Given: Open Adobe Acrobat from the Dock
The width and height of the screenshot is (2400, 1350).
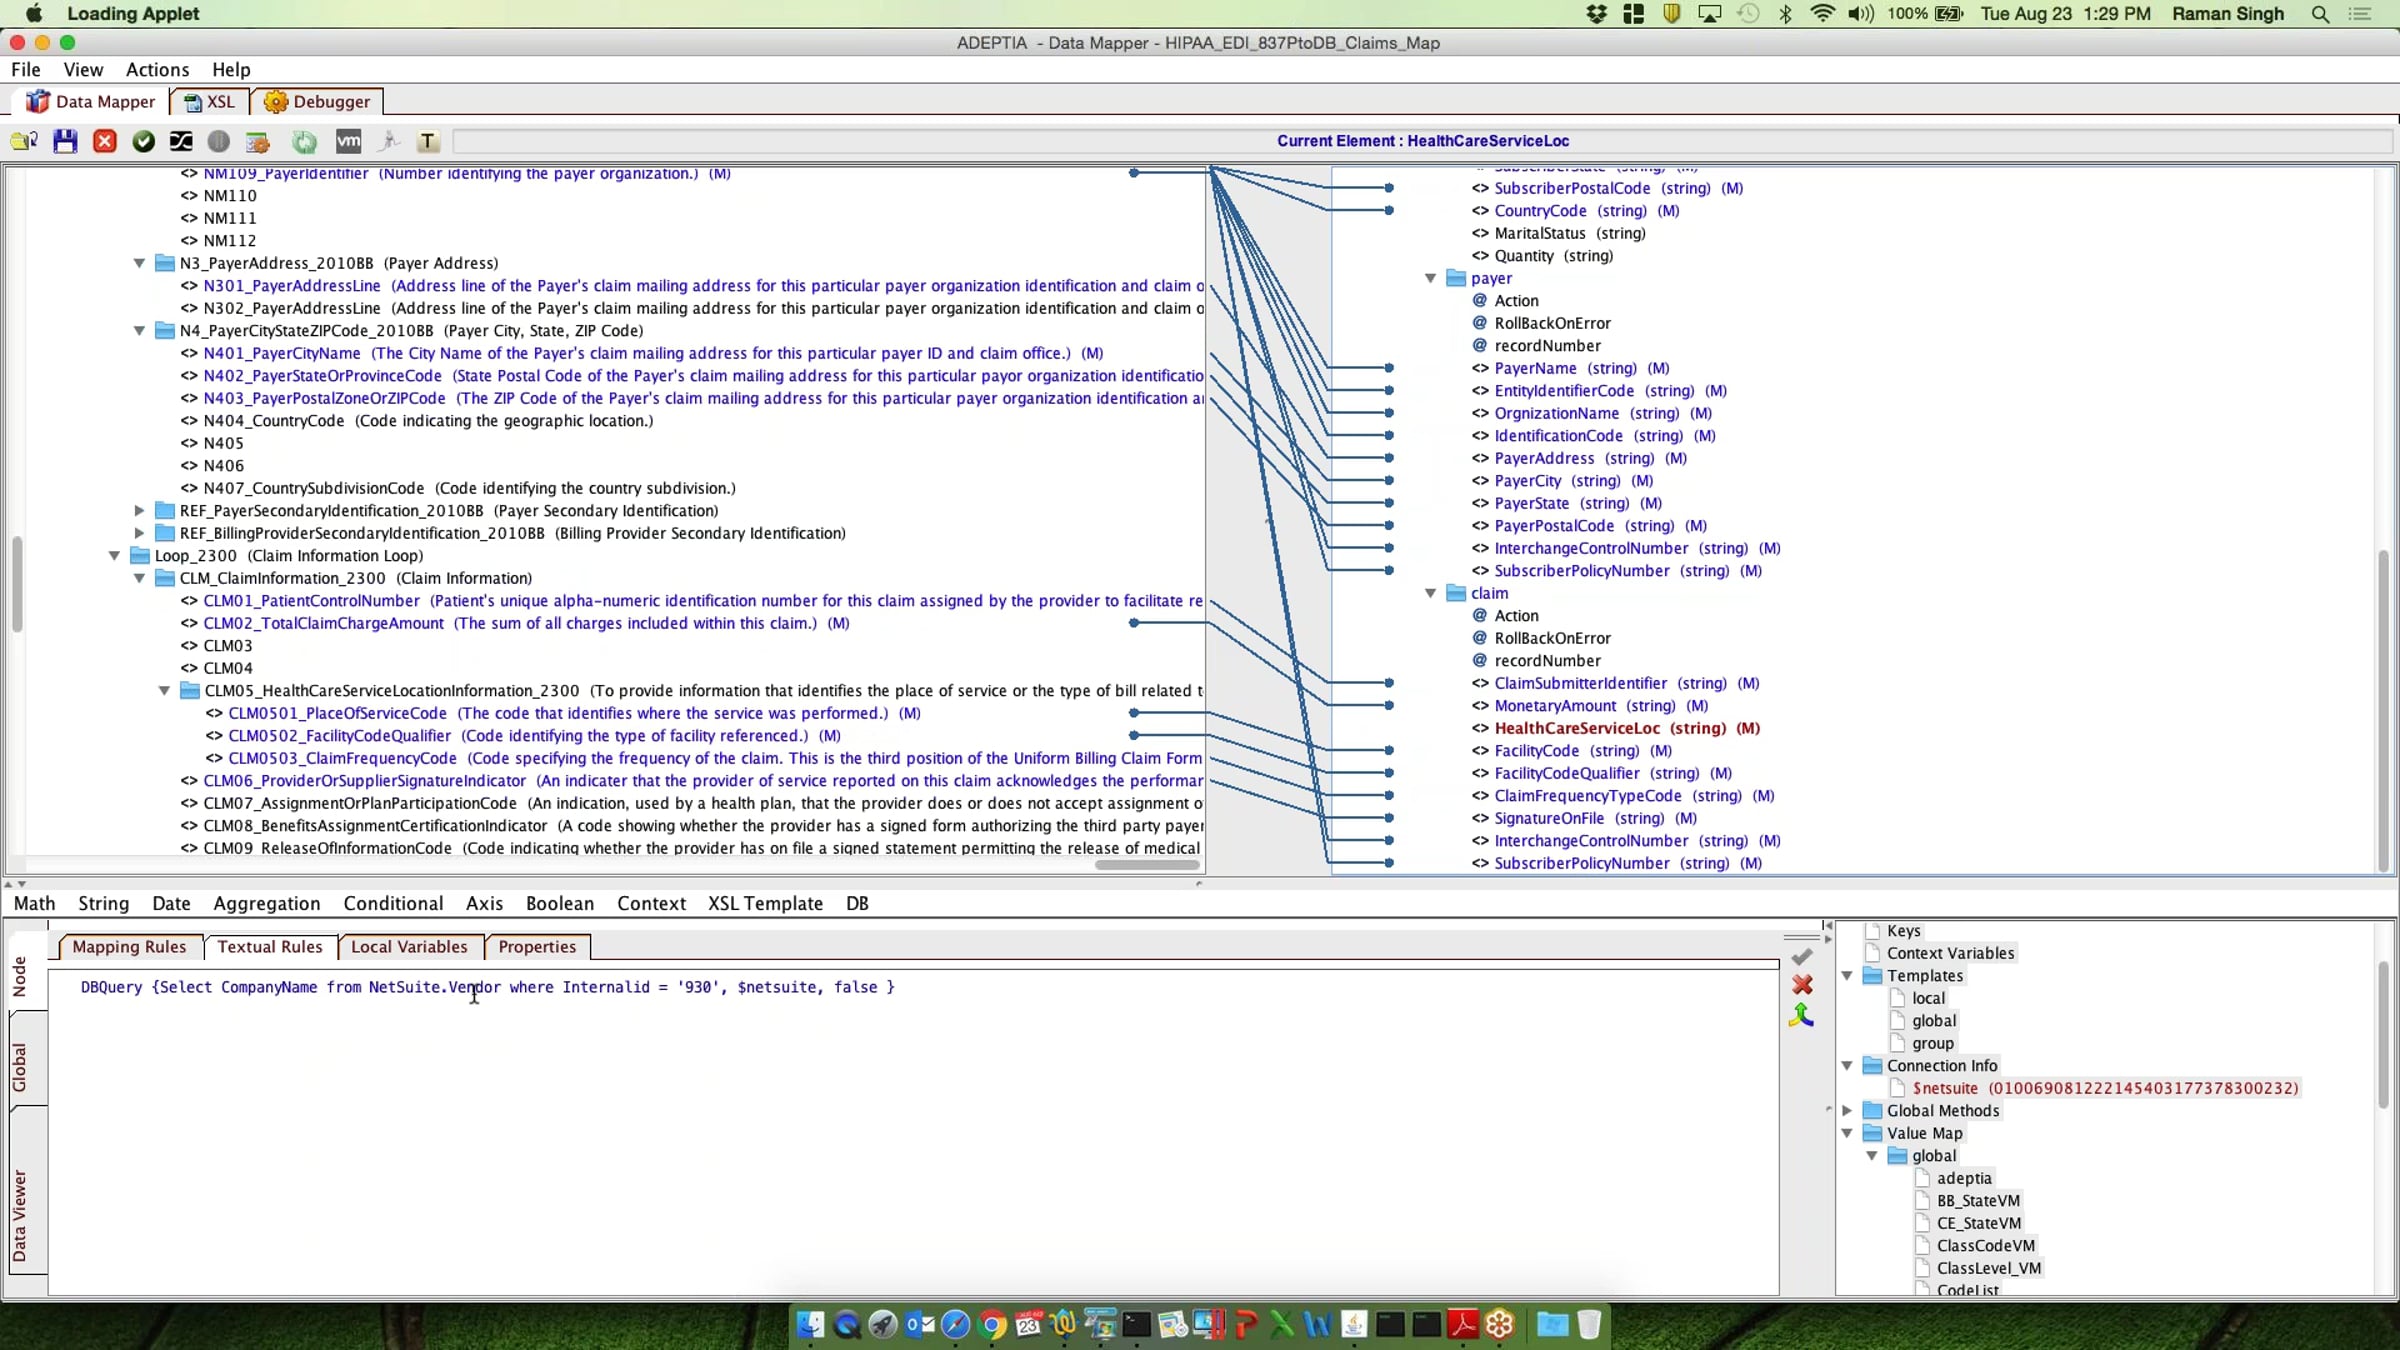Looking at the screenshot, I should click(x=1463, y=1326).
